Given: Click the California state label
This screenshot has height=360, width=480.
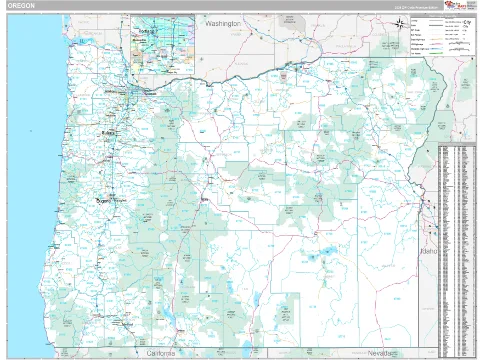Looking at the screenshot, I should tap(161, 353).
